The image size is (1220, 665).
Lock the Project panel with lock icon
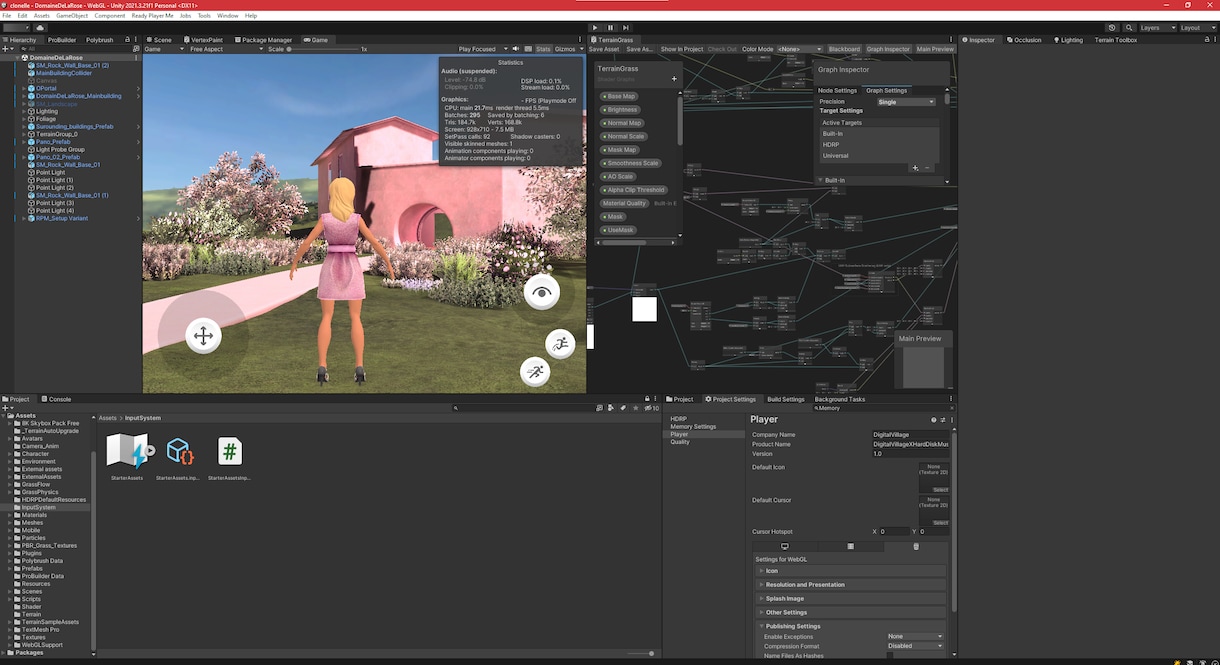coord(648,399)
